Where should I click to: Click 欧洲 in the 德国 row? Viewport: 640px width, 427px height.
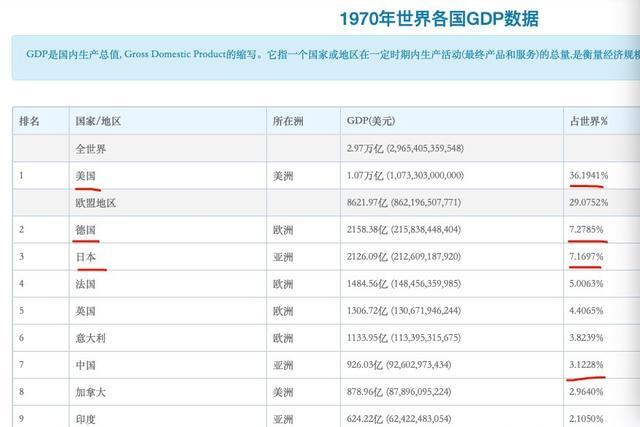tap(283, 230)
